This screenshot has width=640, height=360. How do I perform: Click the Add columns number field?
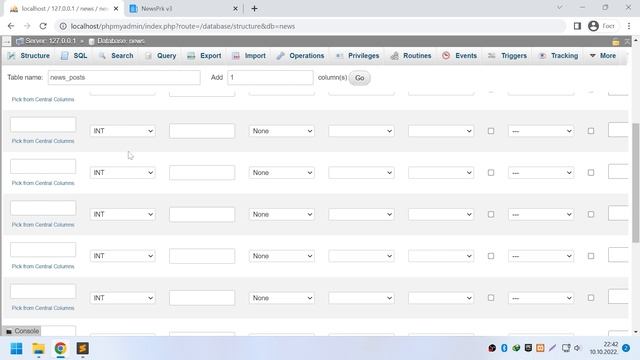(x=270, y=78)
